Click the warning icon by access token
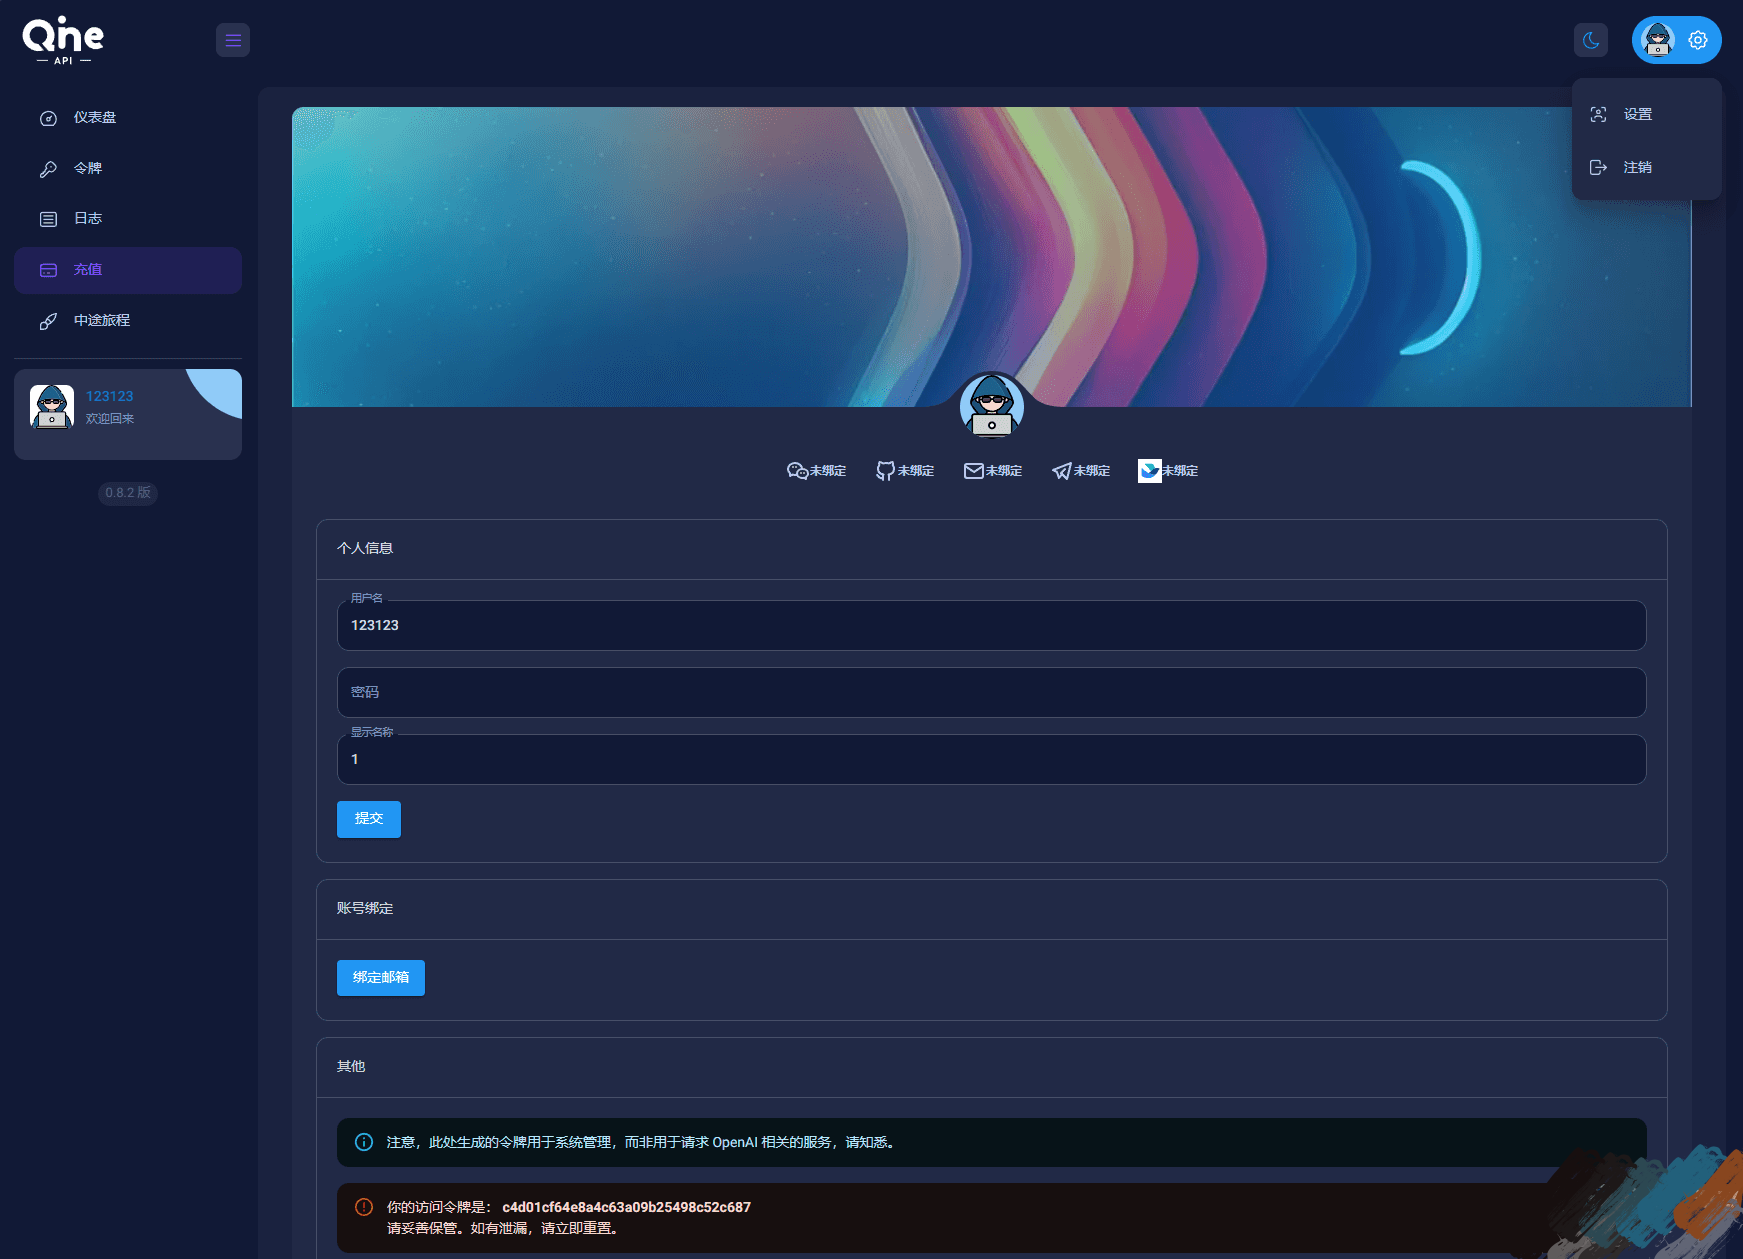 [364, 1207]
